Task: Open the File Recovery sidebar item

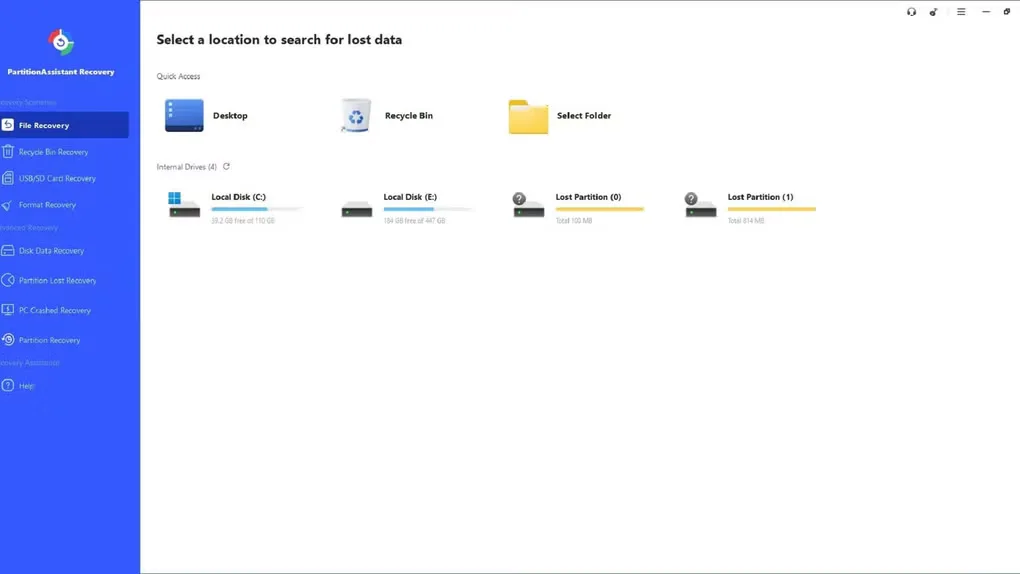Action: point(64,125)
